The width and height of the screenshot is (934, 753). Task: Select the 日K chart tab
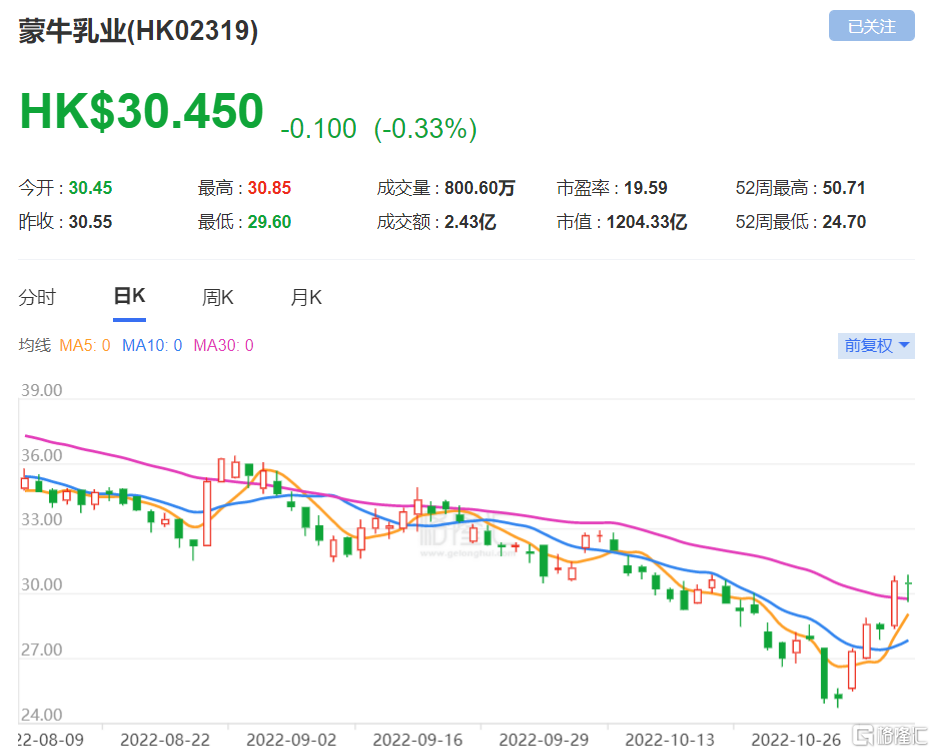click(129, 296)
